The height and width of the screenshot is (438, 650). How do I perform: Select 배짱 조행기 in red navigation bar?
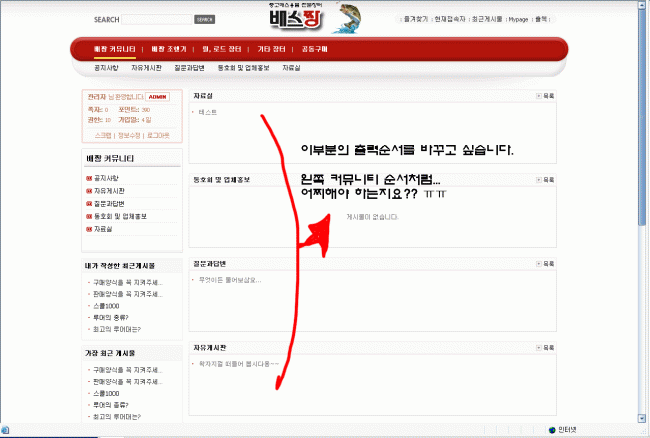click(169, 49)
